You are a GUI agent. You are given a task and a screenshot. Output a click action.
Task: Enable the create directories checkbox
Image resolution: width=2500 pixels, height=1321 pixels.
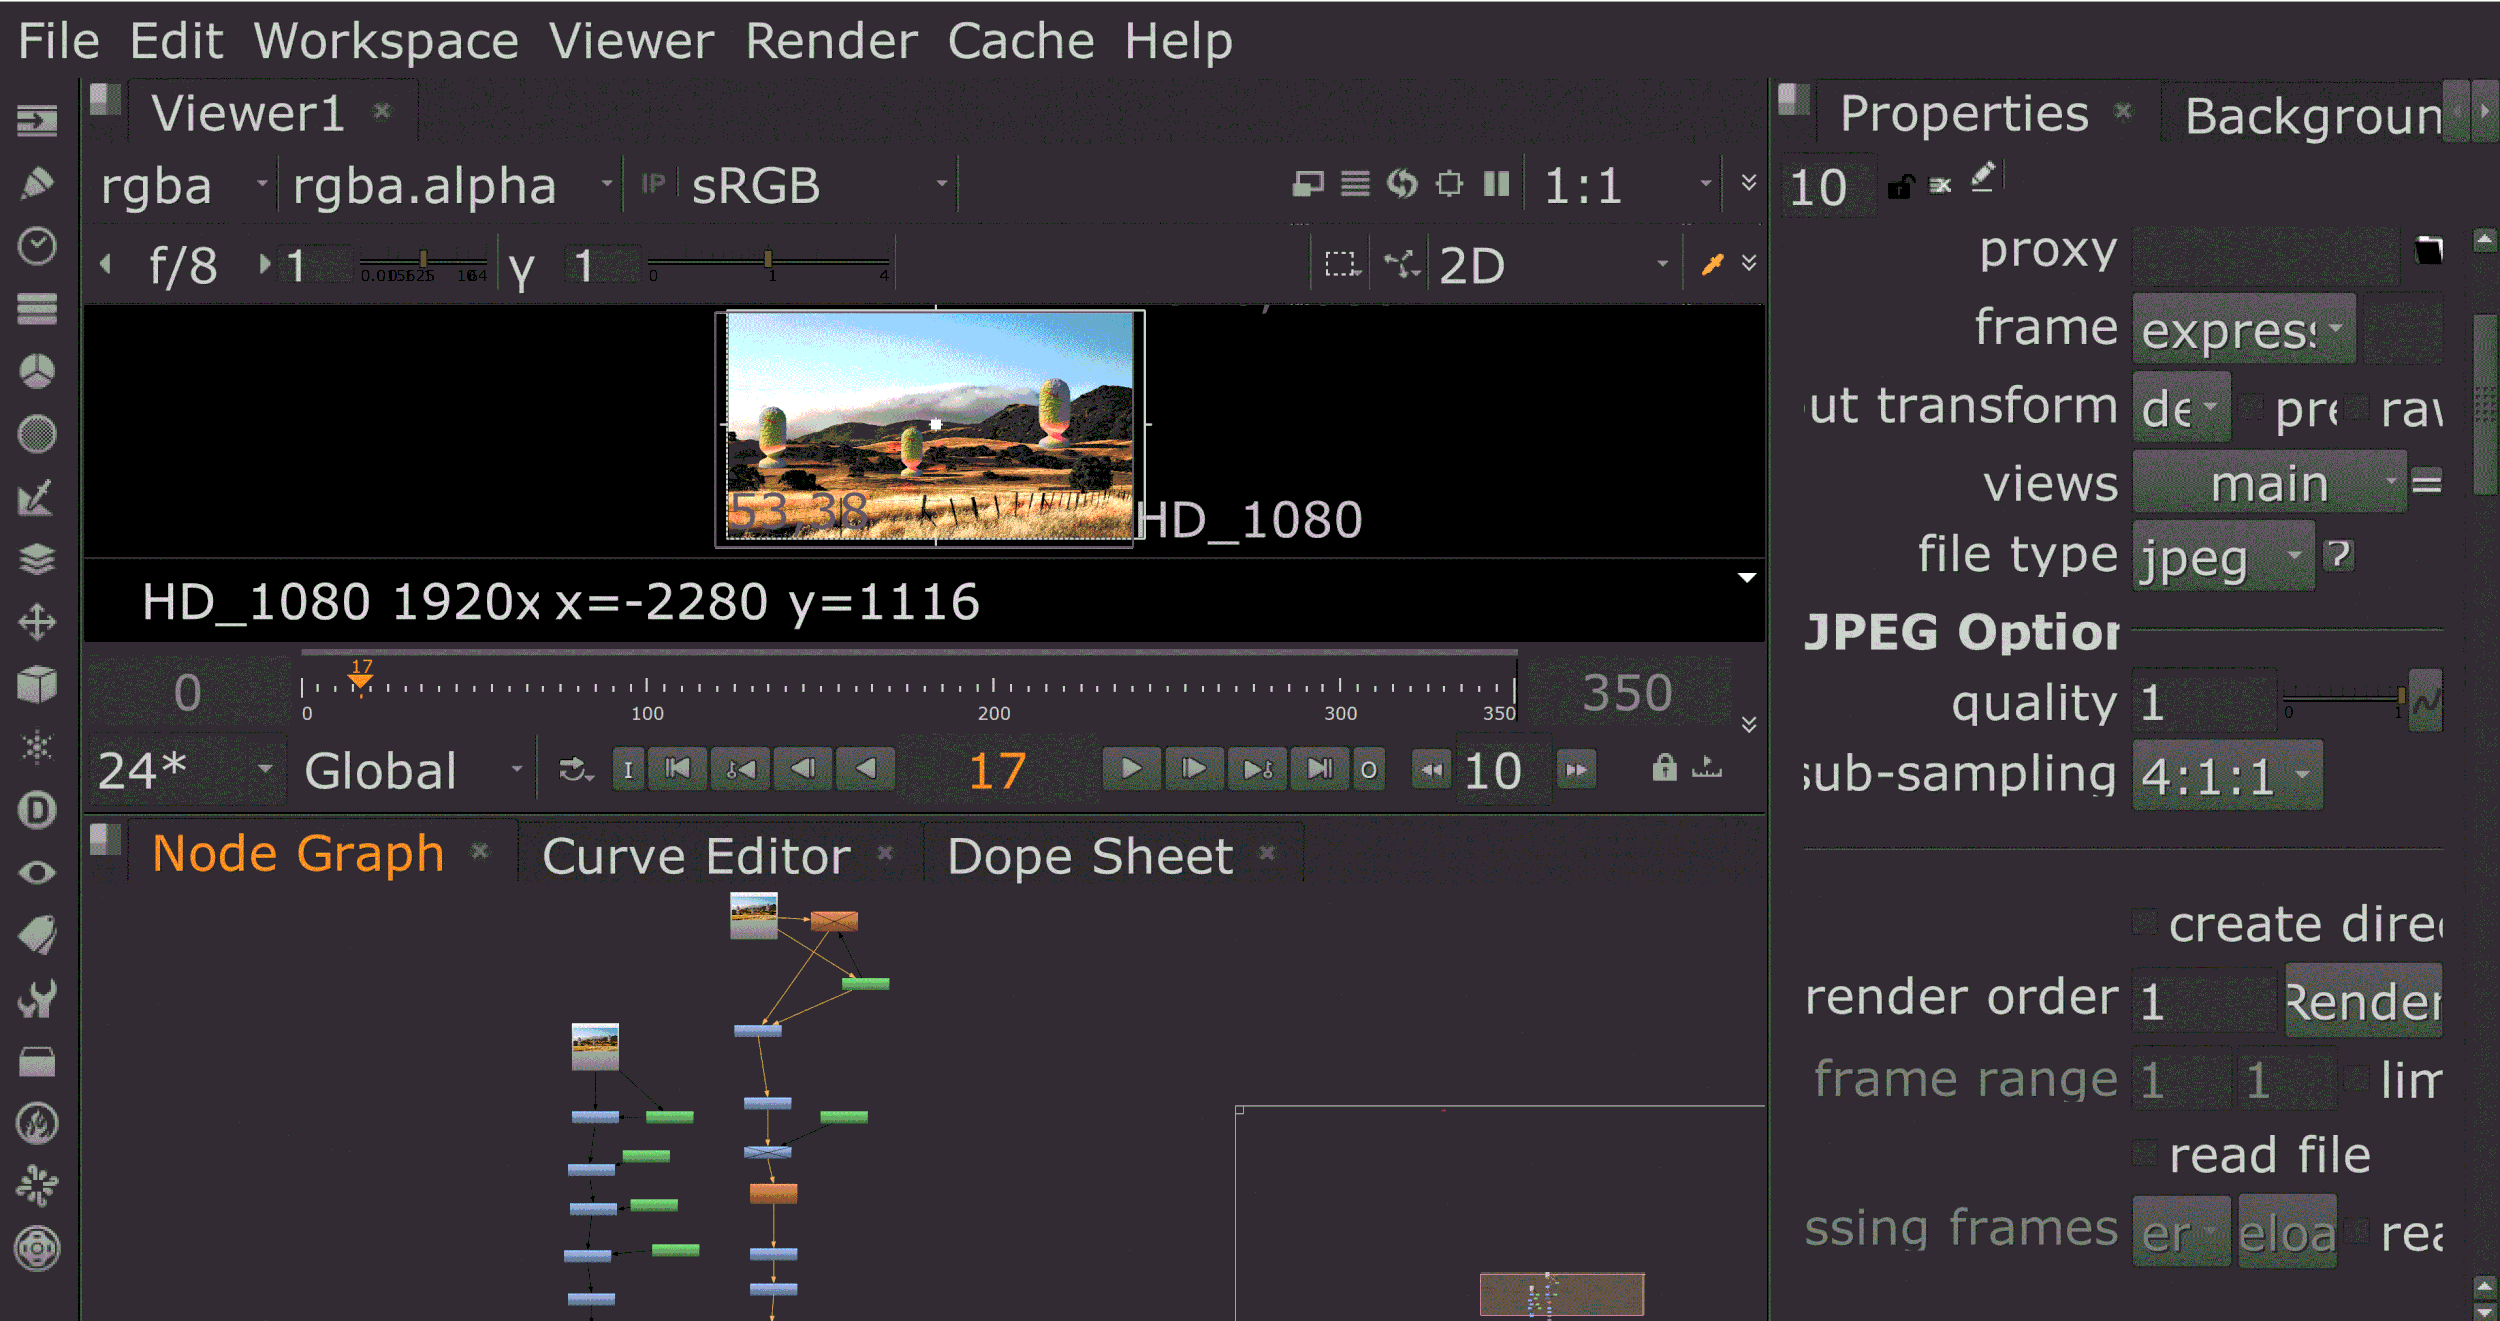(2144, 922)
